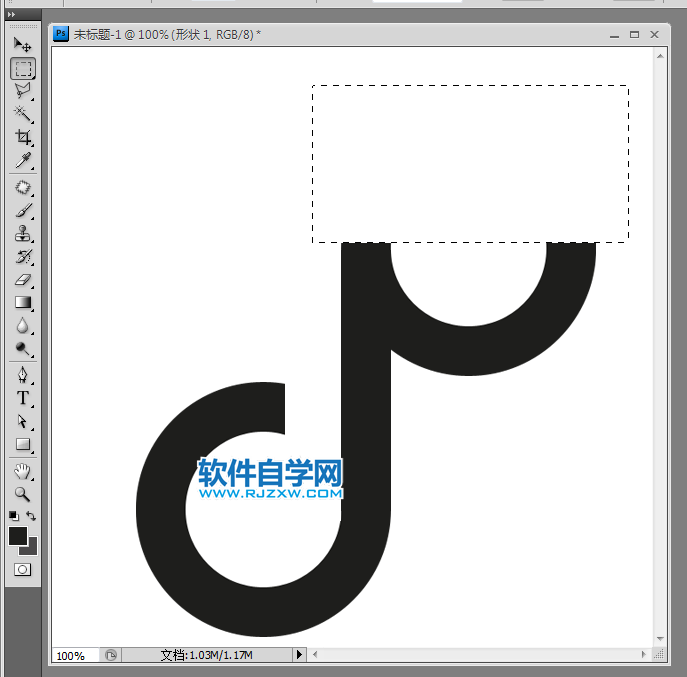Open the foreground color picker
Viewport: 687px width, 677px height.
[18, 536]
